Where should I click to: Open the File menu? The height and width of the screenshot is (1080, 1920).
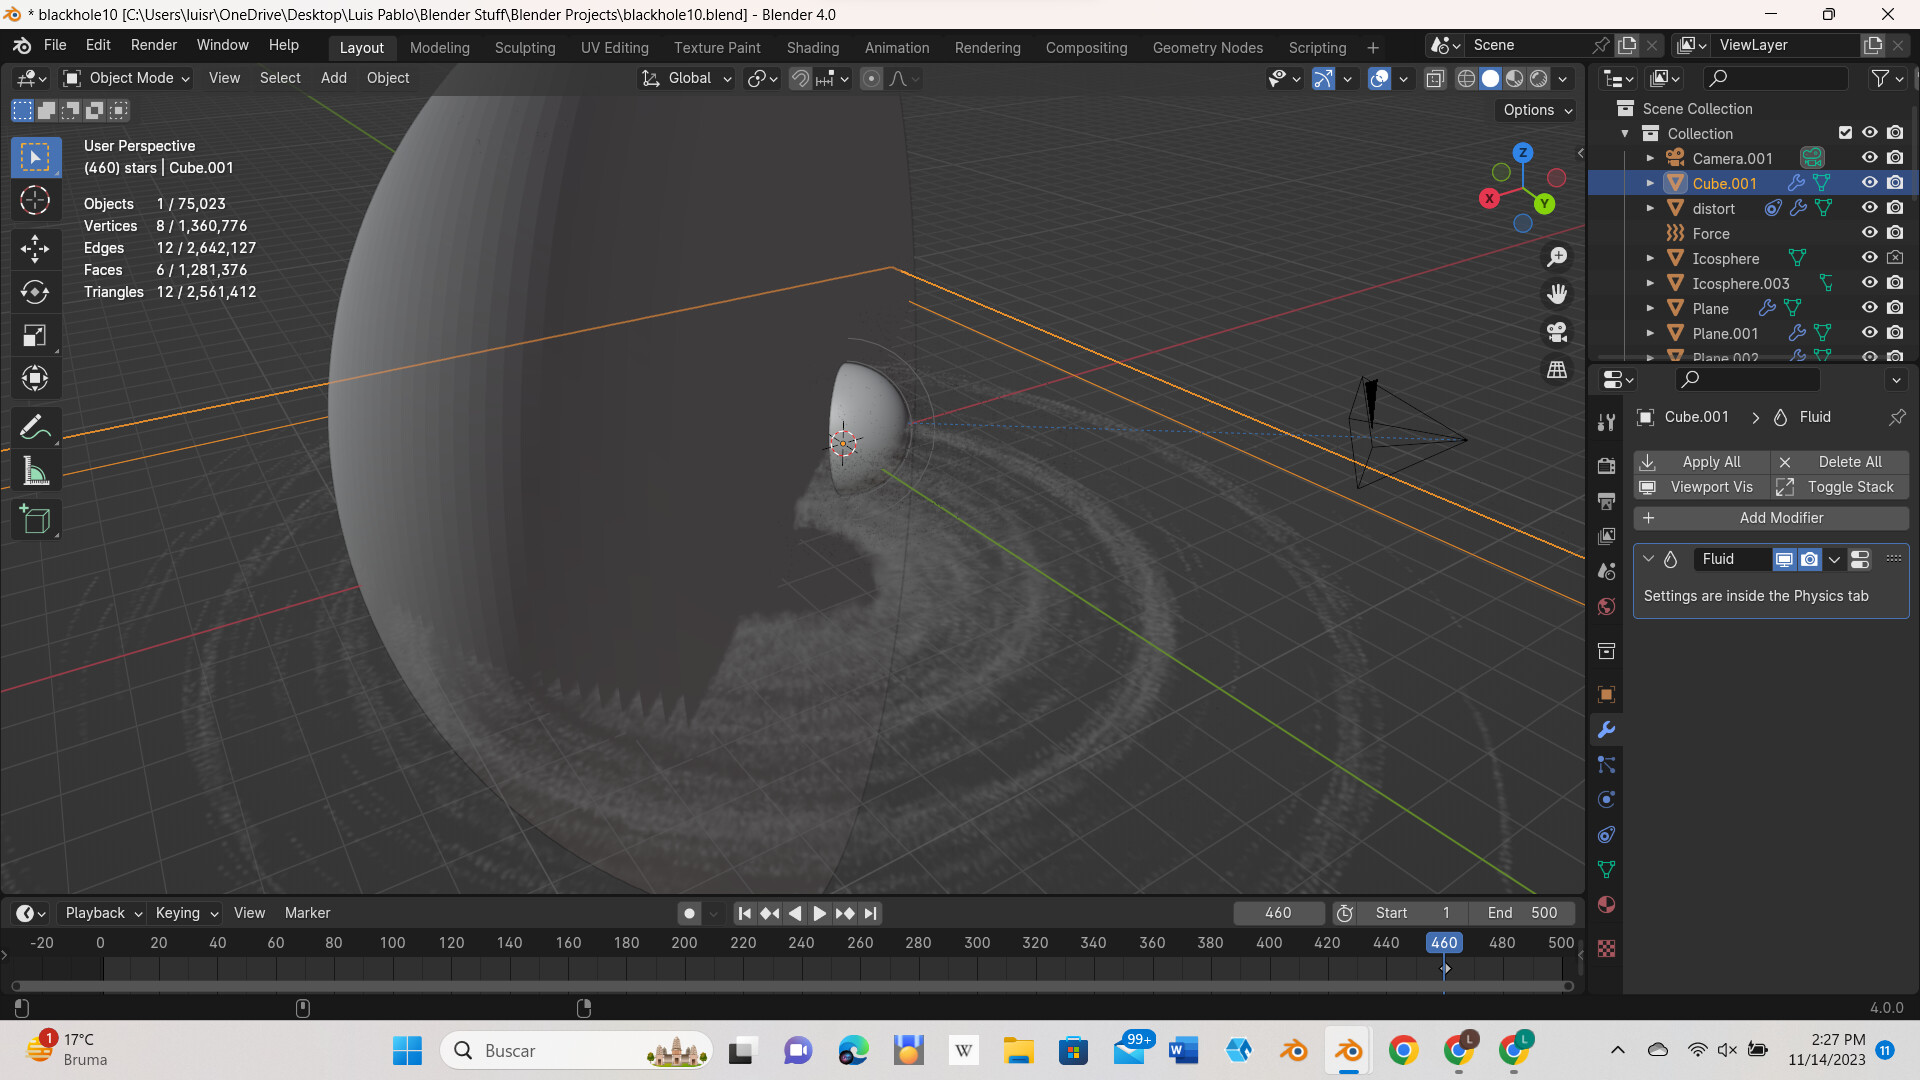point(55,45)
